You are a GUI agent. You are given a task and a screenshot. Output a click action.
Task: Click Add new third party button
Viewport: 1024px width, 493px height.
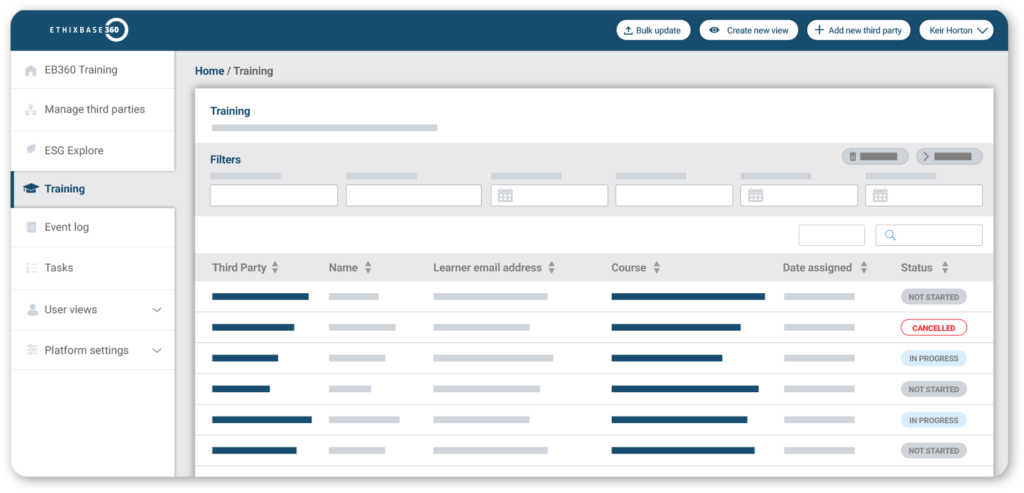tap(858, 30)
